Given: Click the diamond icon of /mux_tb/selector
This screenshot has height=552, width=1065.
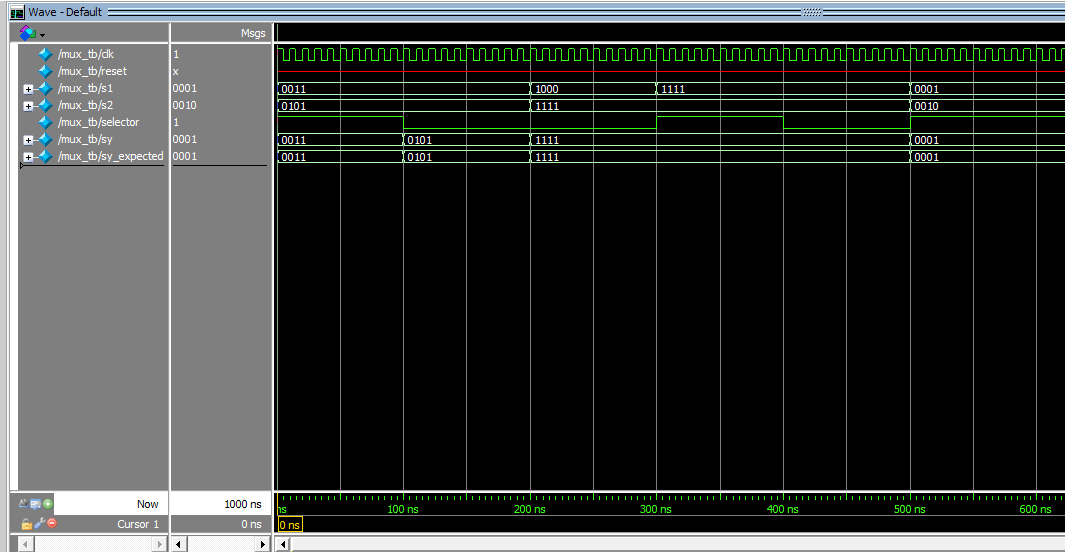Looking at the screenshot, I should [46, 122].
